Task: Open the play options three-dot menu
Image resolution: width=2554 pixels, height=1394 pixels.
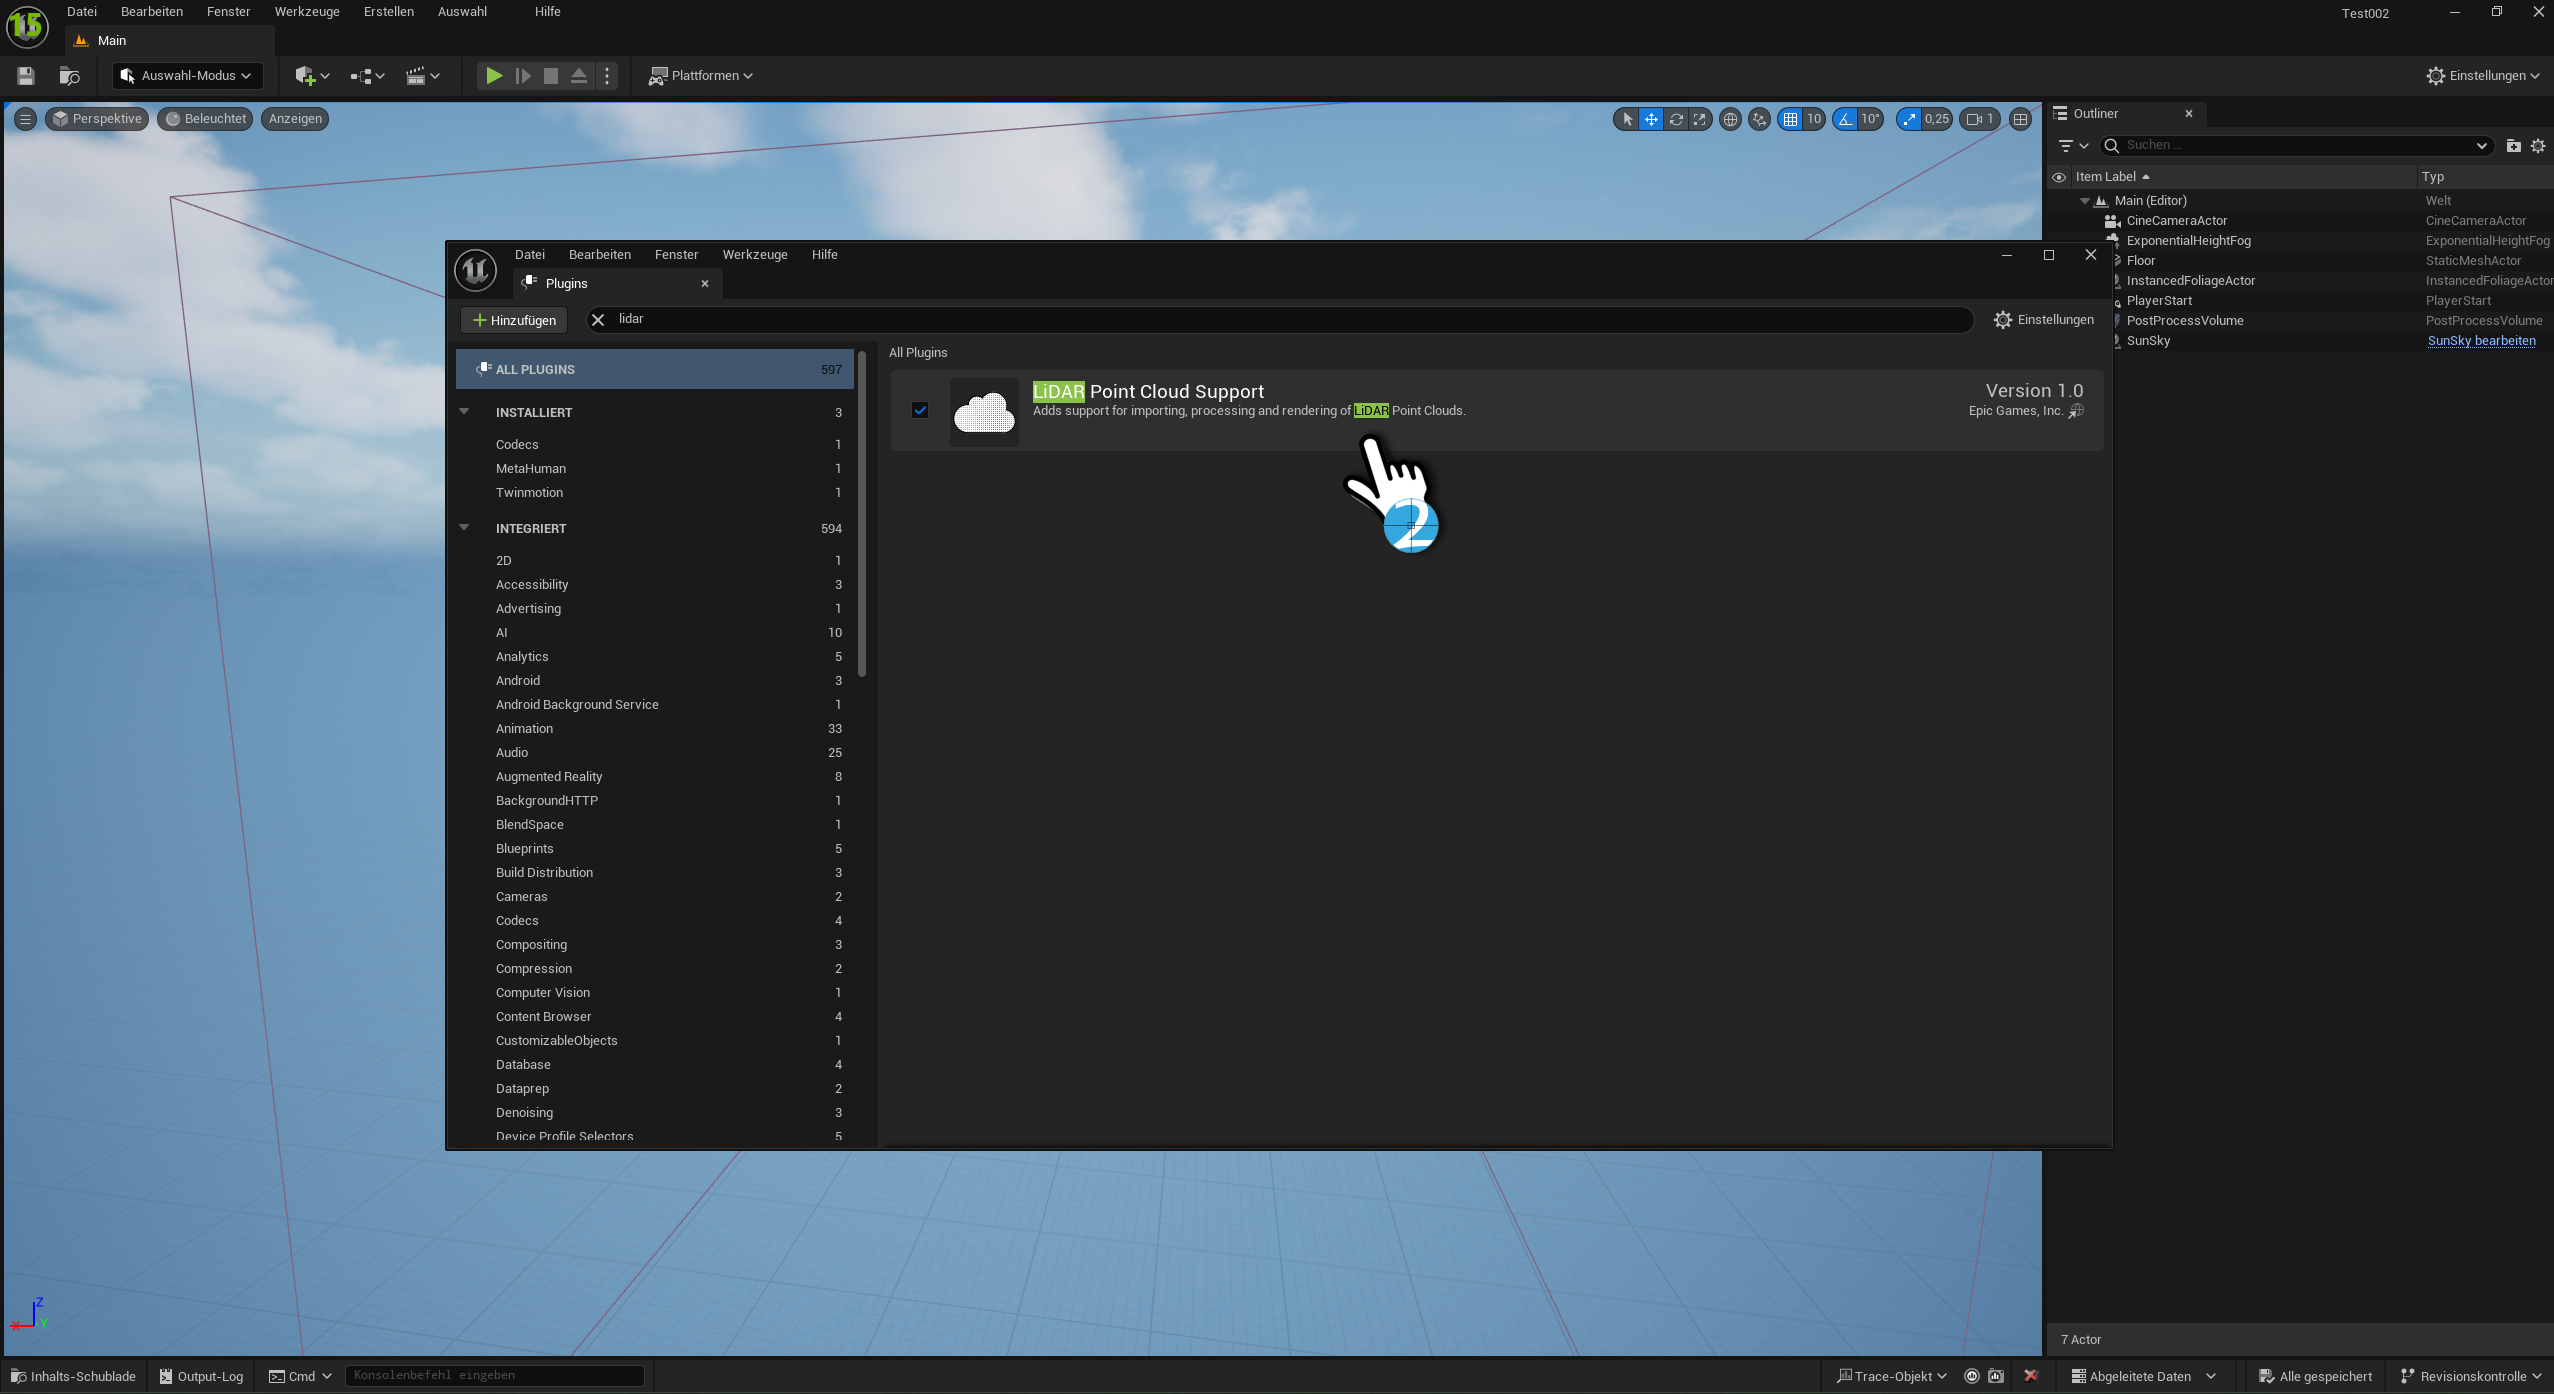Action: pos(607,76)
